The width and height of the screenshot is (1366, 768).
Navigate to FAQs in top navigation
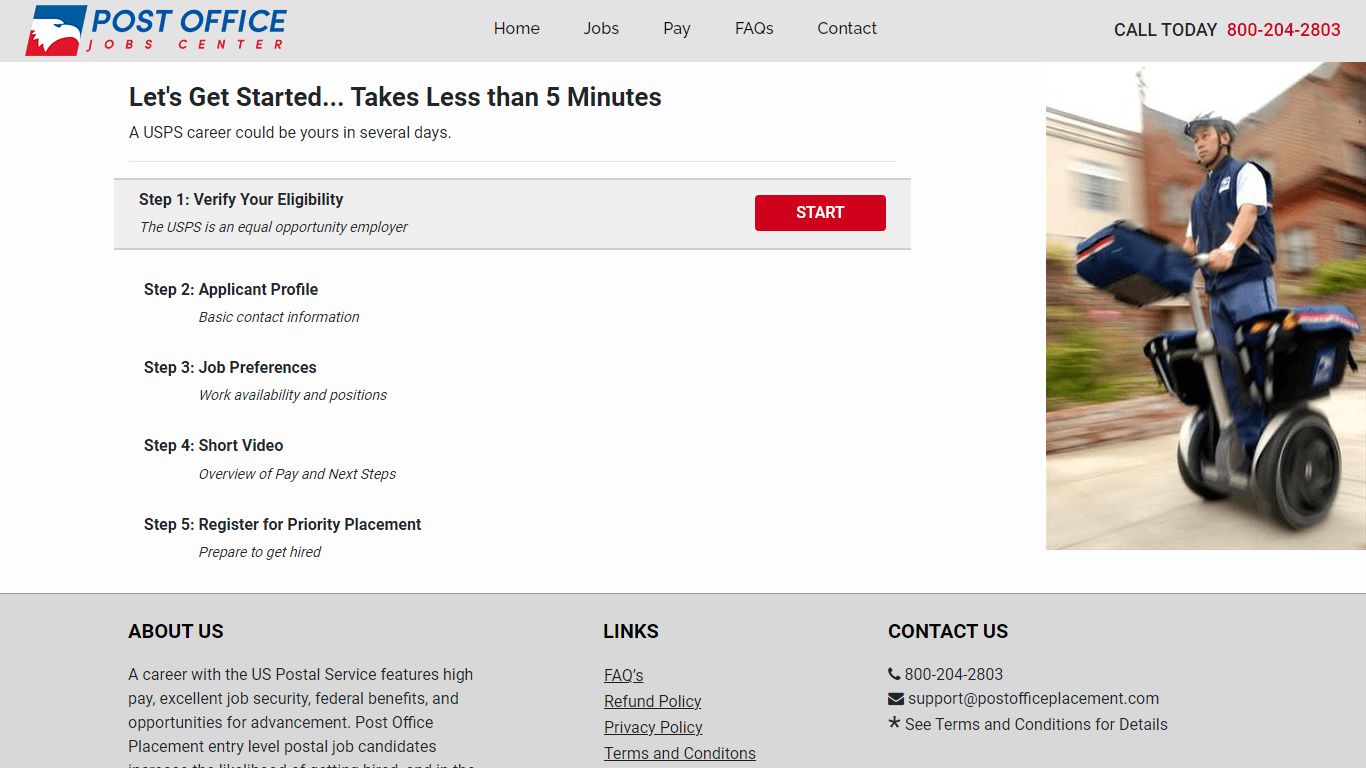pyautogui.click(x=754, y=29)
